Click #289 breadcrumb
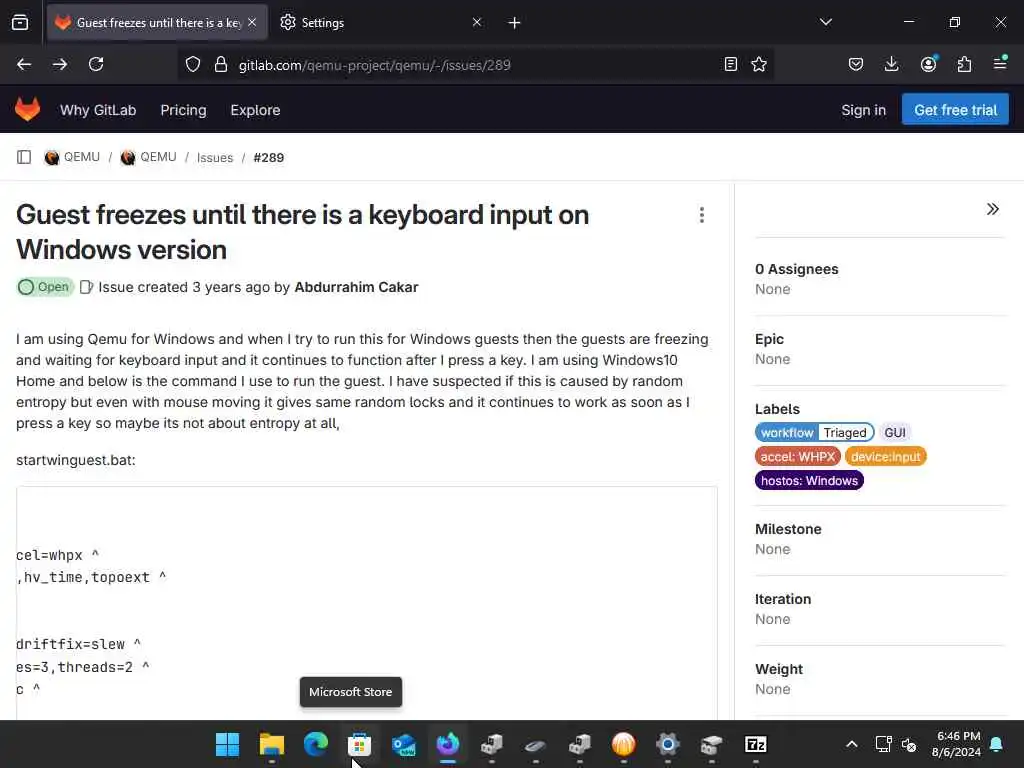This screenshot has width=1024, height=768. tap(268, 158)
